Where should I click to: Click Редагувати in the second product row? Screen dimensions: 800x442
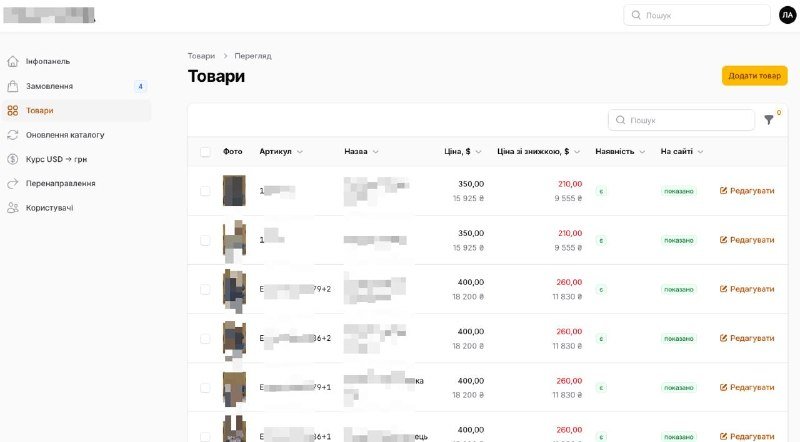tap(747, 240)
